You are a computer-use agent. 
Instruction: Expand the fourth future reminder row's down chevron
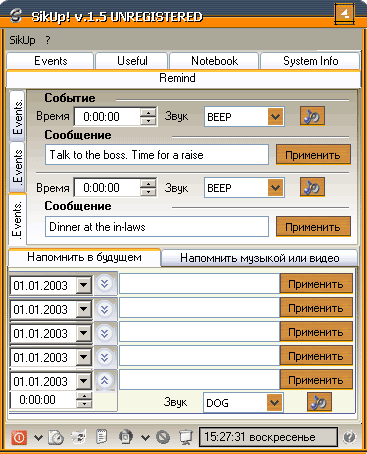click(105, 357)
